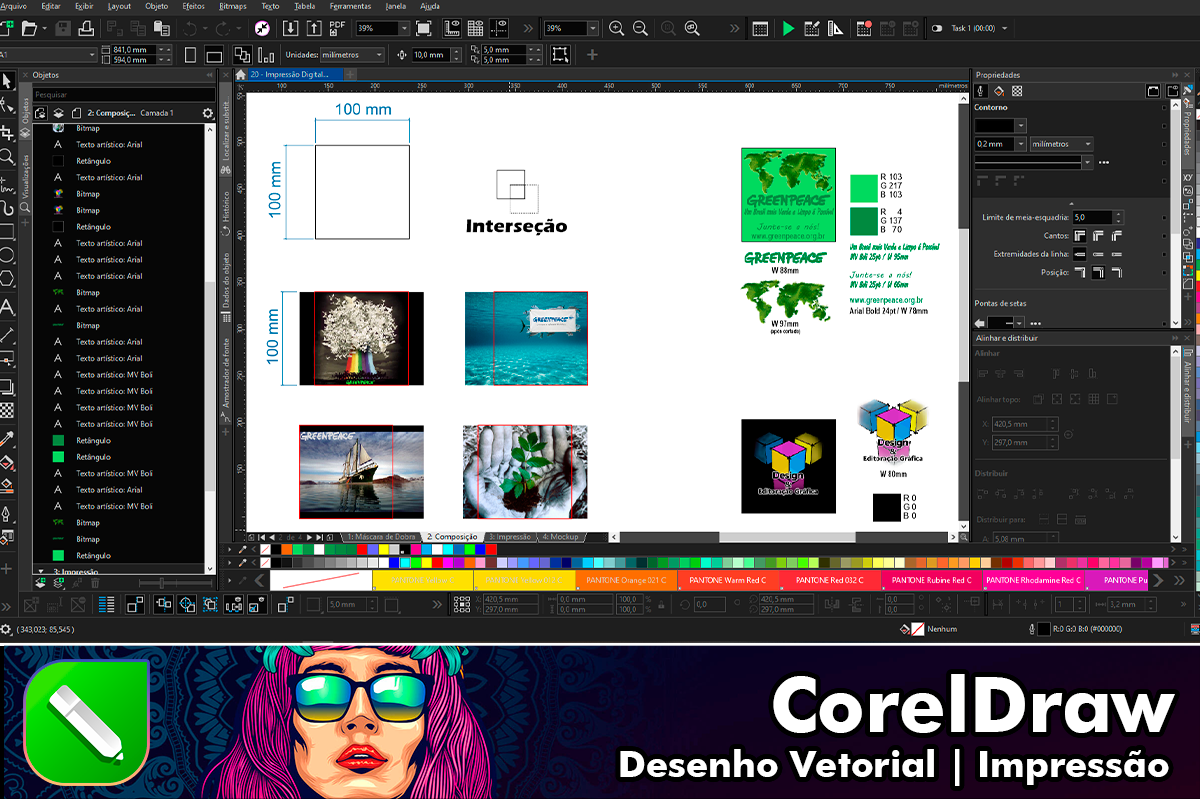This screenshot has height=800, width=1200.
Task: Select the Text tool in the toolbox
Action: [x=7, y=308]
